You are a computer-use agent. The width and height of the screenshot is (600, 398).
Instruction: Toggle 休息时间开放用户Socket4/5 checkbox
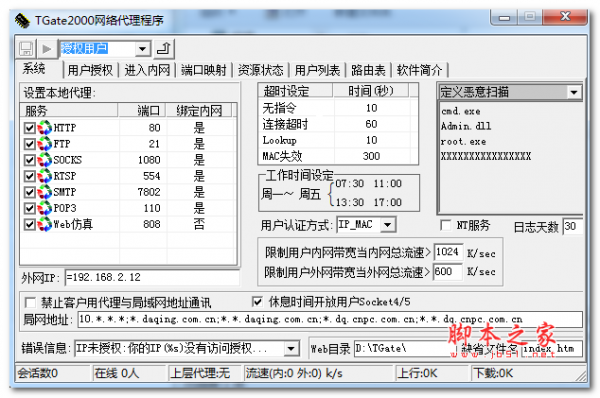pos(258,302)
